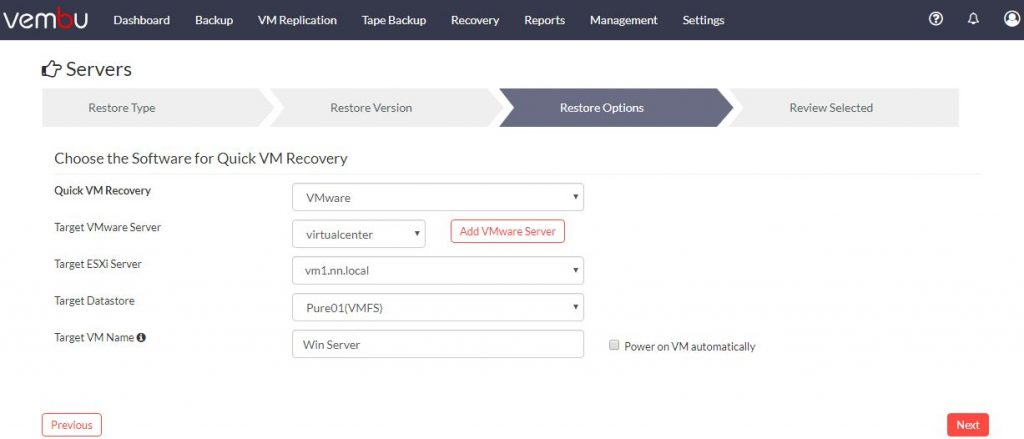Enable Power on VM automatically checkbox
The image size is (1024, 439).
click(614, 346)
